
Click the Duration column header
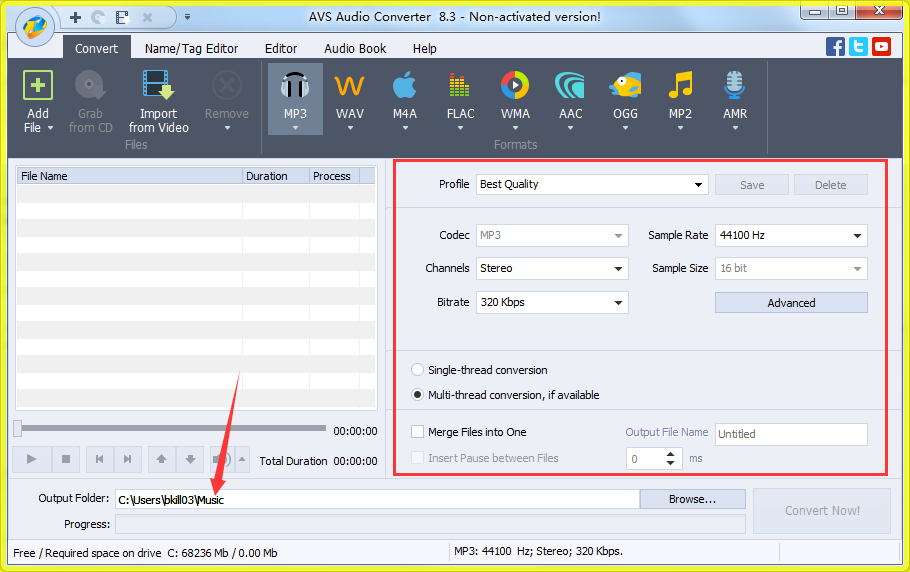[276, 176]
